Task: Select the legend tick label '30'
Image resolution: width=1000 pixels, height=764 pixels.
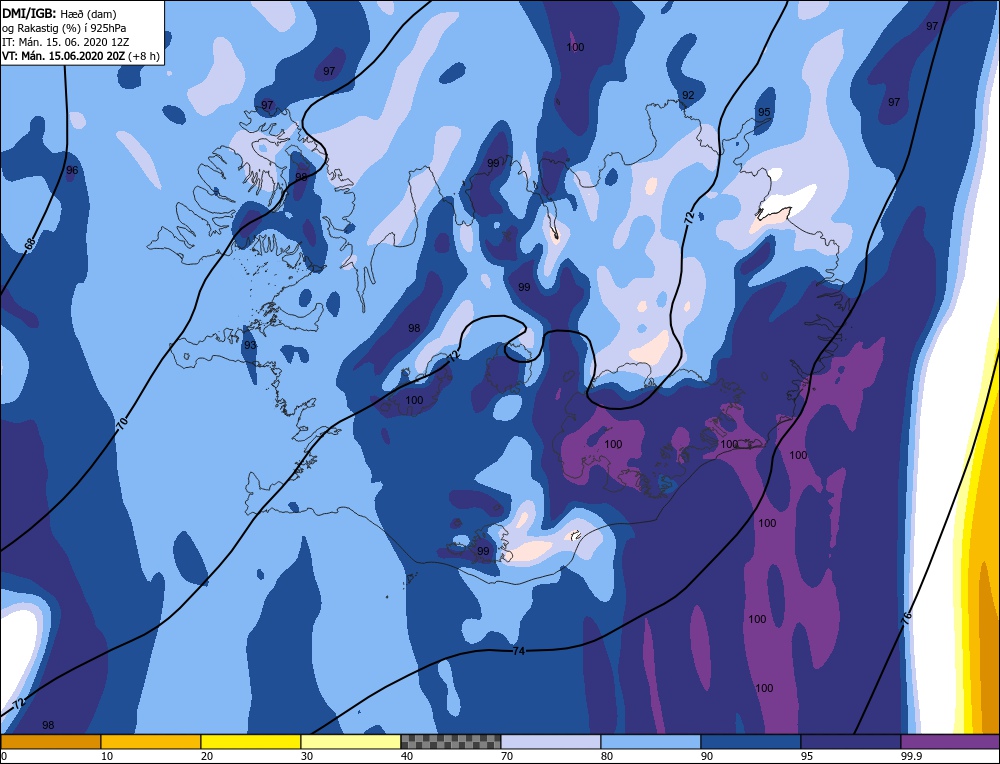Action: click(307, 756)
